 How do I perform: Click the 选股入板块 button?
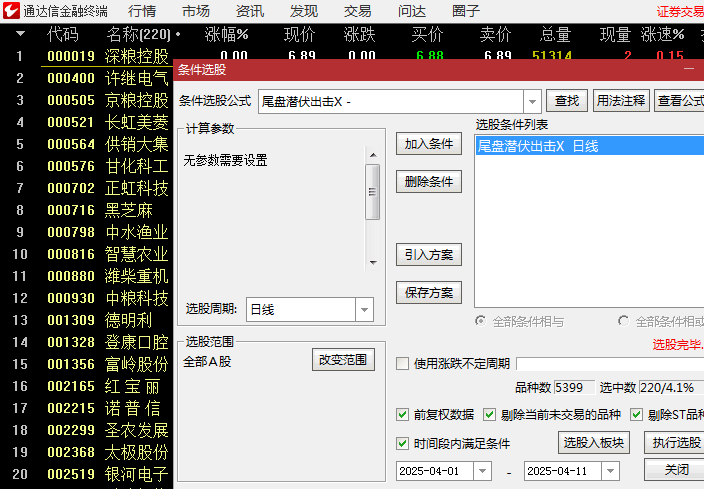pos(594,443)
